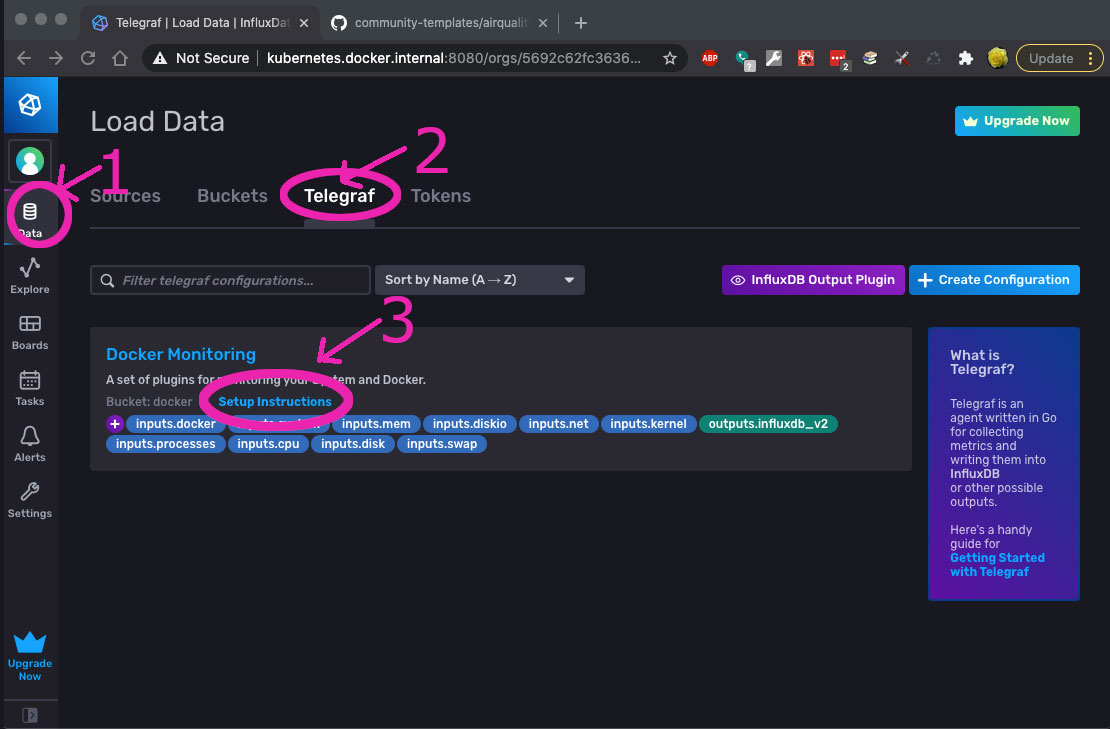Expand sidebar with bottom toggle icon
This screenshot has height=729, width=1110.
[x=30, y=715]
